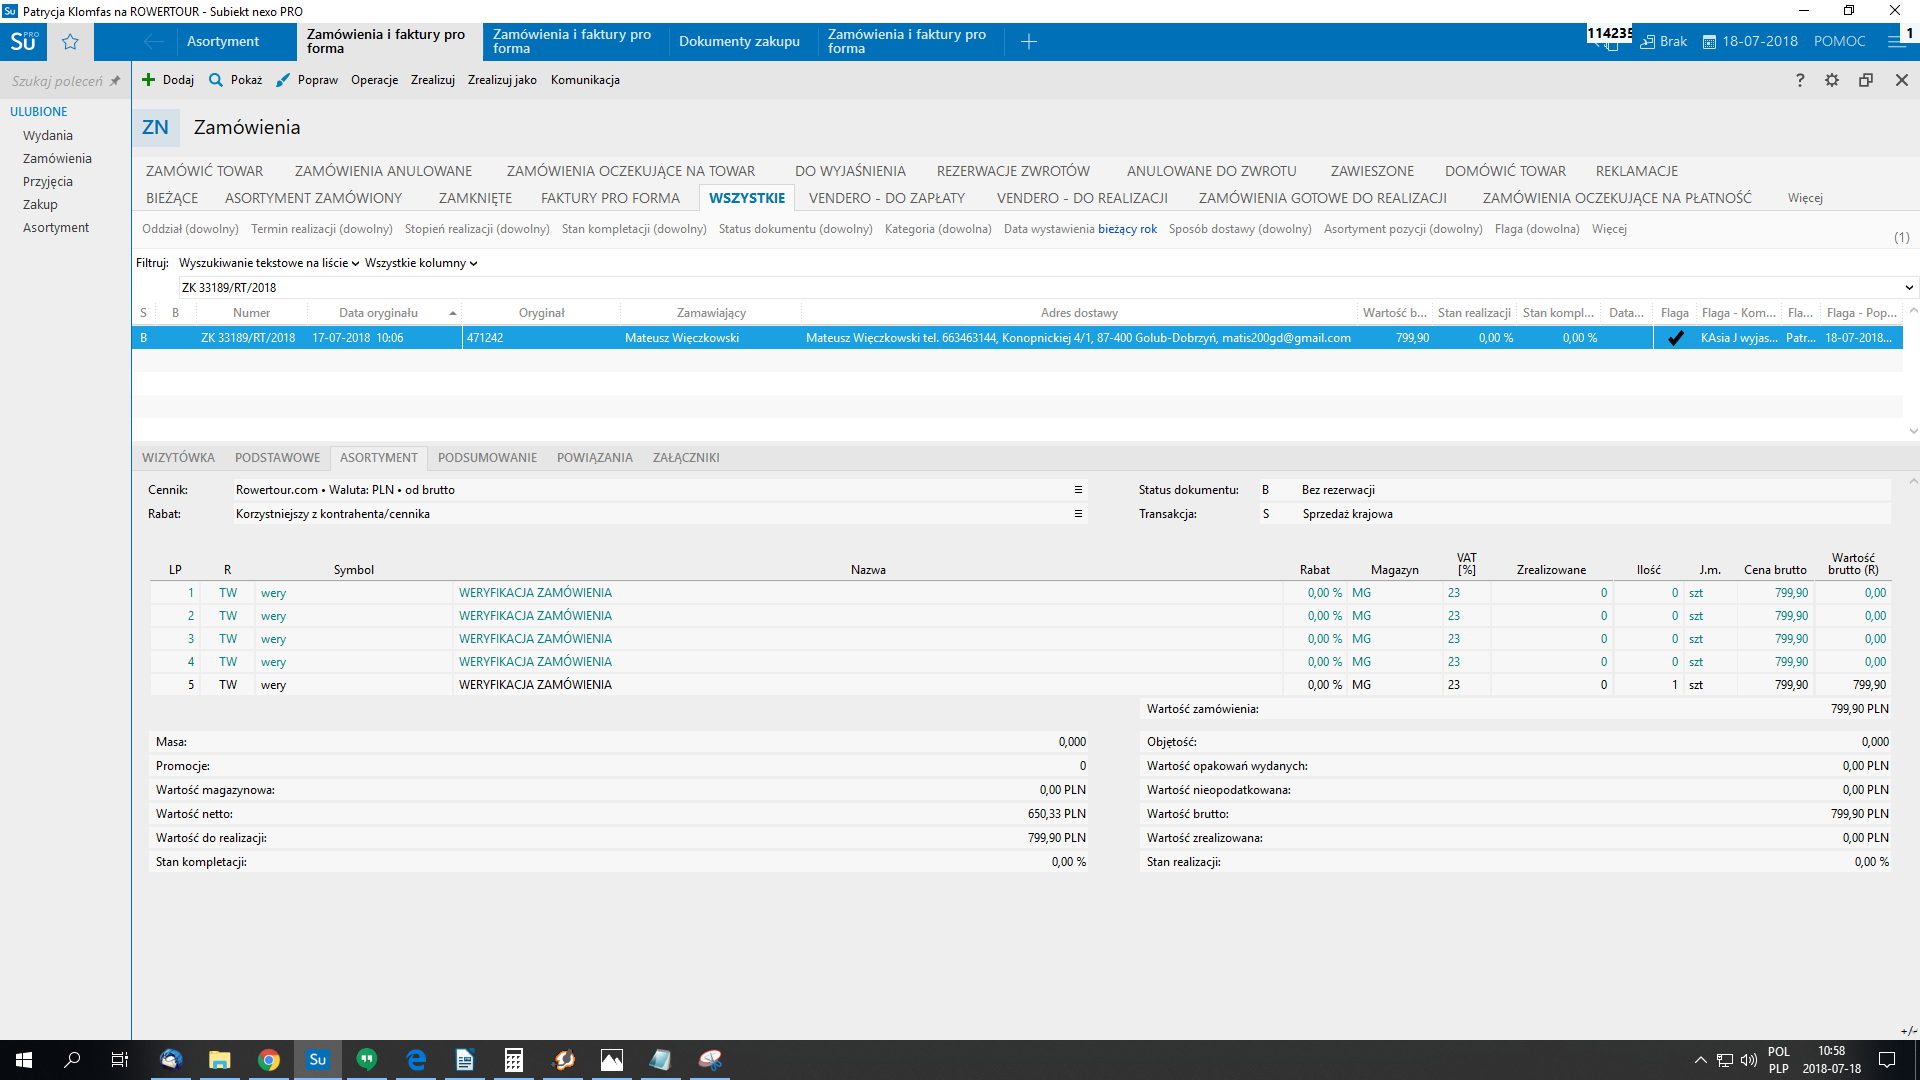The height and width of the screenshot is (1080, 1920).
Task: Open the Cennik options menu icon
Action: point(1078,490)
